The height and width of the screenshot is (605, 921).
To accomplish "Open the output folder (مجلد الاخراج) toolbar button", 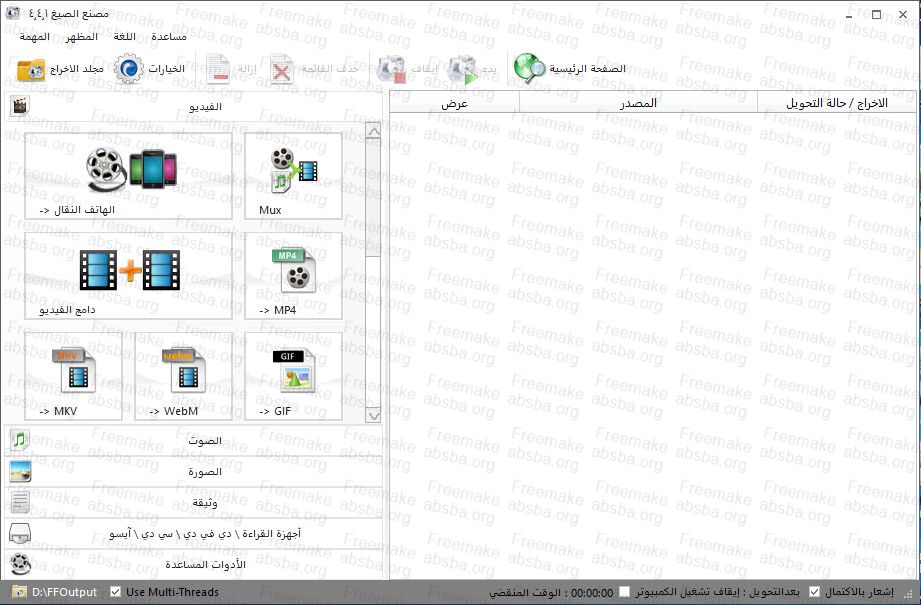I will pyautogui.click(x=60, y=69).
